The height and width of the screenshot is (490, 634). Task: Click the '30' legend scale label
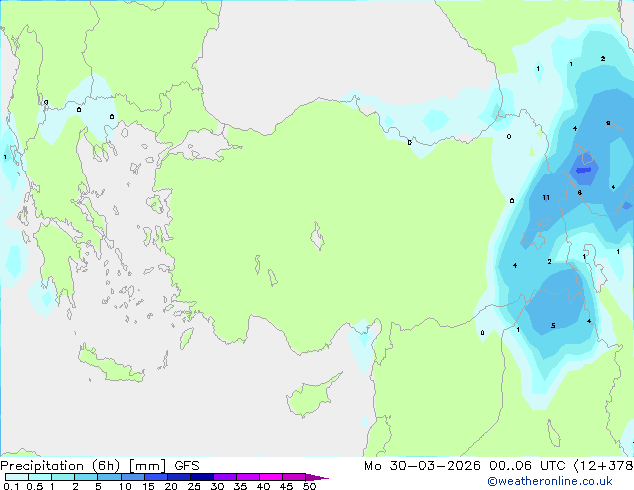click(217, 486)
